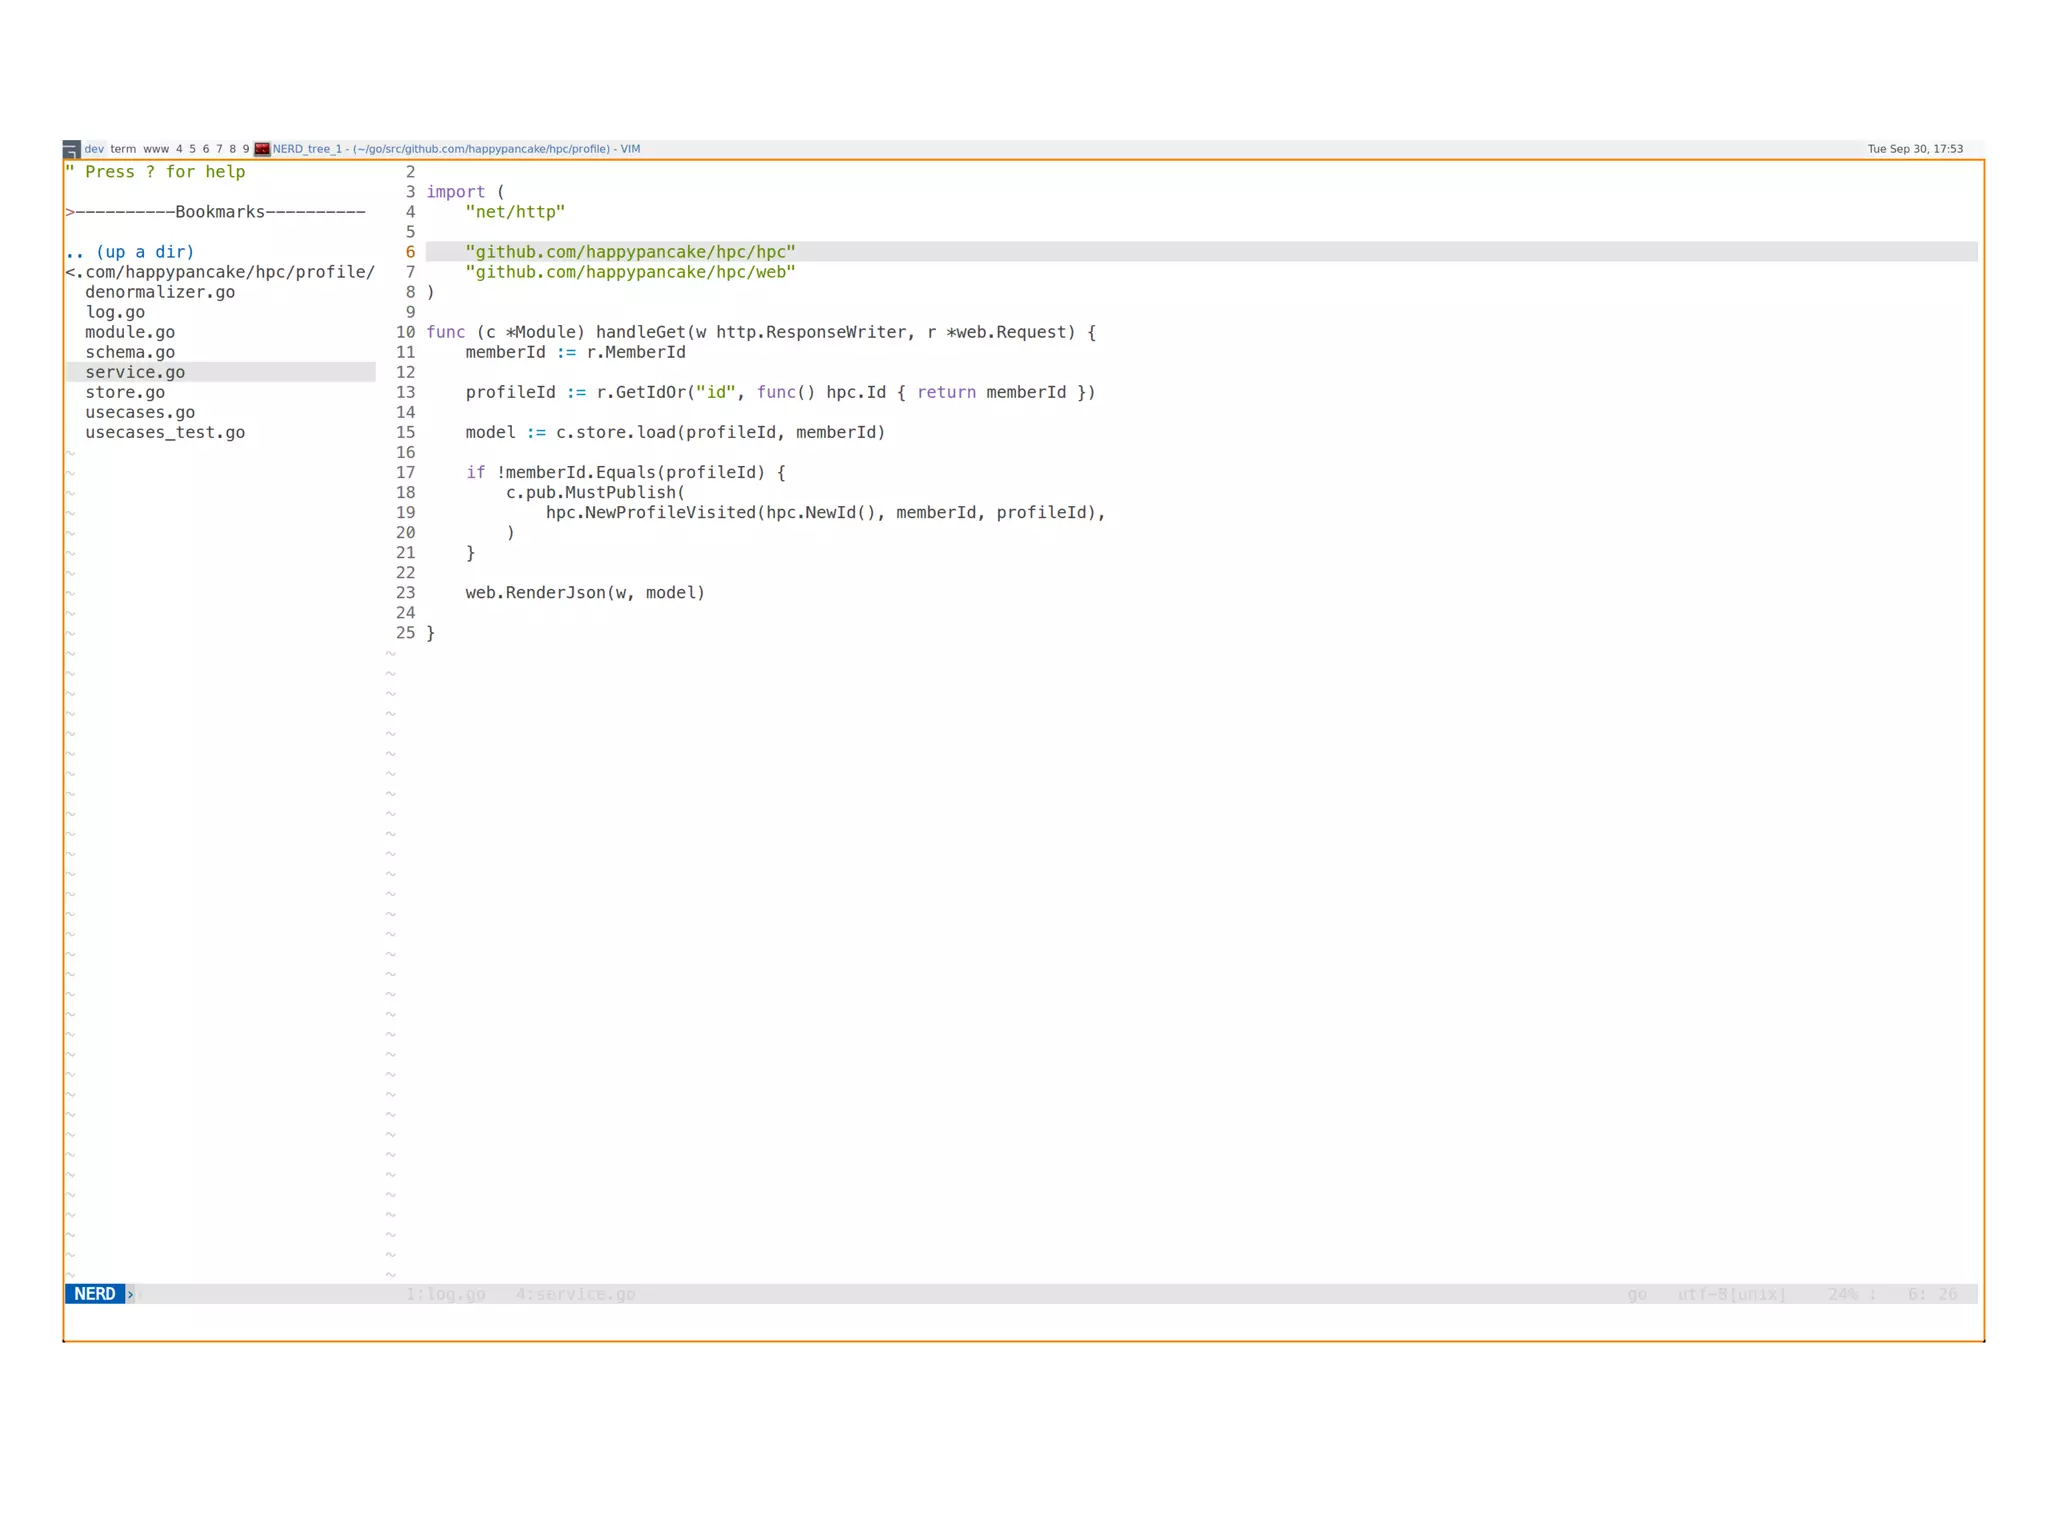2048x1536 pixels.
Task: Switch to workspace 9
Action: [x=246, y=149]
